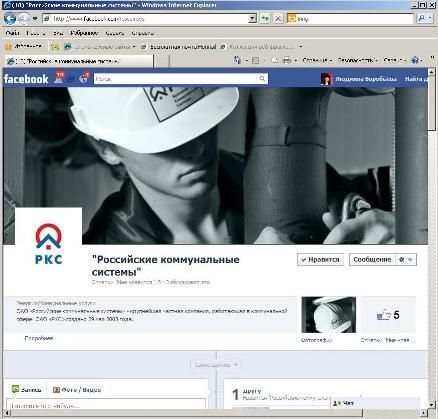Open the address bar history dropdown arrow
Screen dimensions: 438x419
tap(253, 19)
